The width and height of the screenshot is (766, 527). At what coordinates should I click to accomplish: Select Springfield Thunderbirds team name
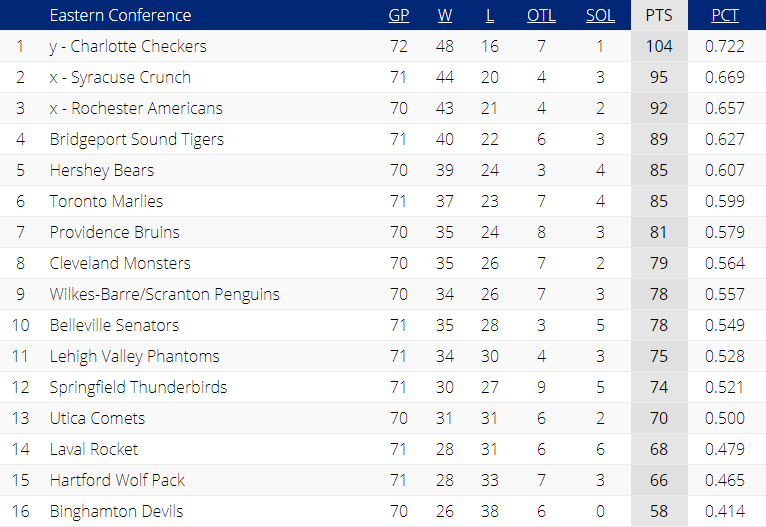coord(138,387)
